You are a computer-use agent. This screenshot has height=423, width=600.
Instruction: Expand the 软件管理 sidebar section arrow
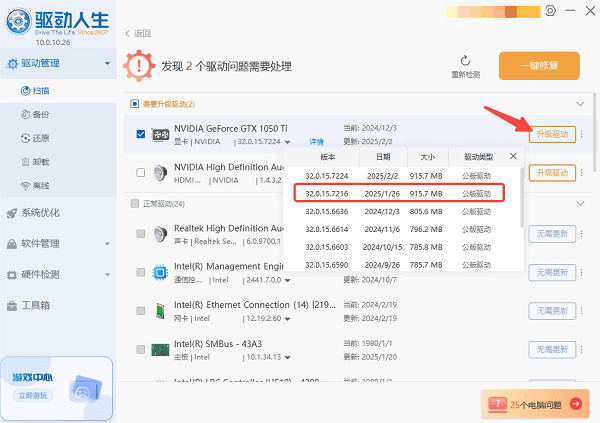(108, 243)
